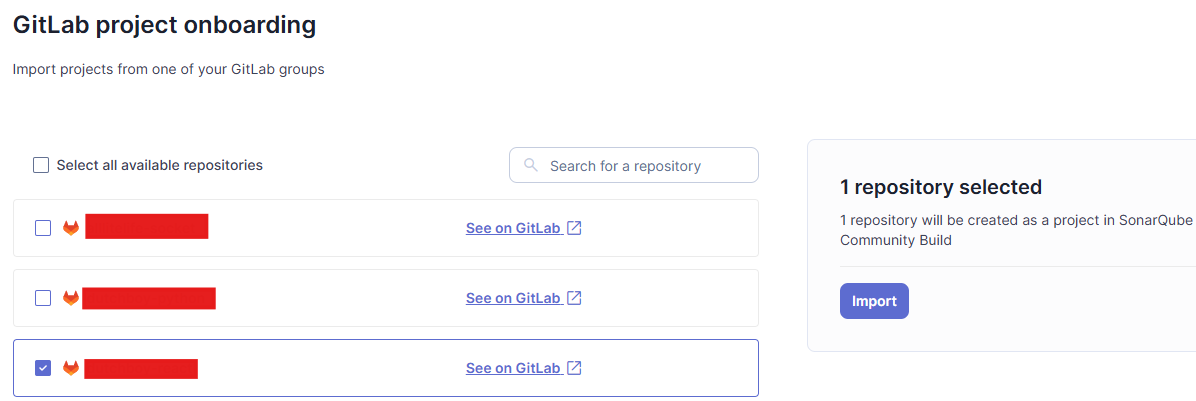Open the third row's See on GitLab link
Screen dimensions: 1196x401
[x=513, y=367]
